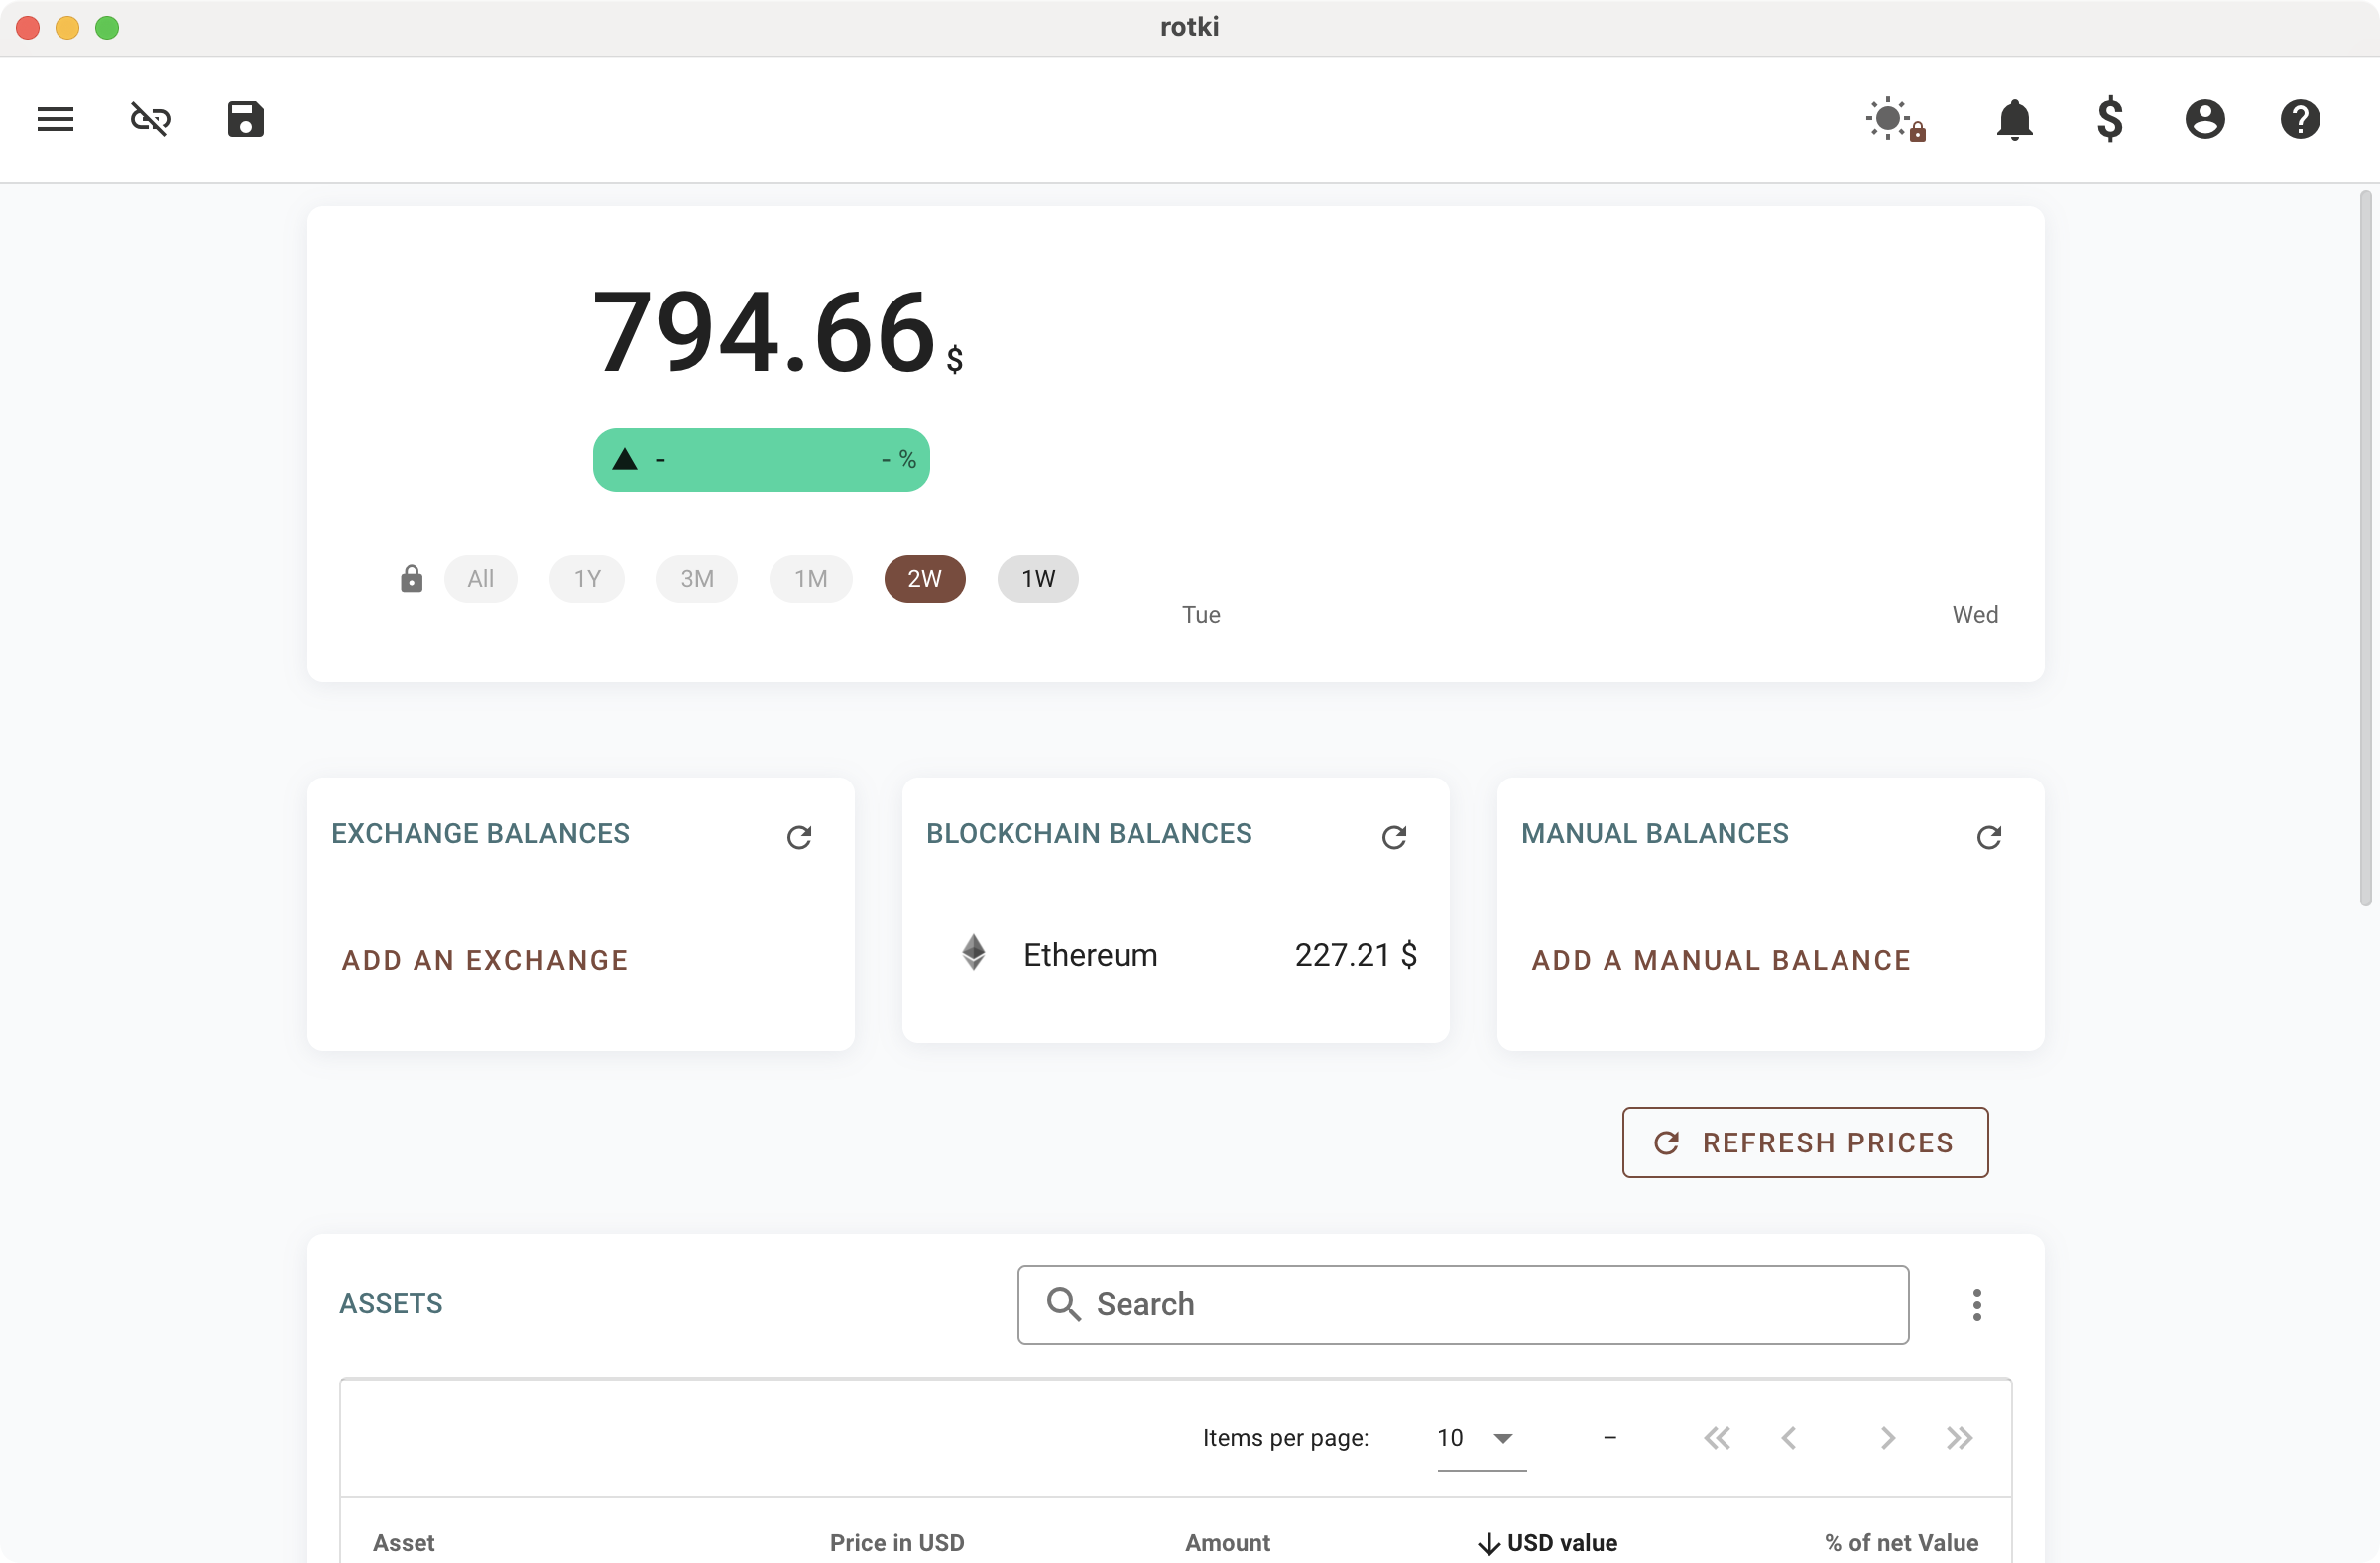Click the Blockchain Balances heading
This screenshot has height=1563, width=2380.
pyautogui.click(x=1088, y=833)
